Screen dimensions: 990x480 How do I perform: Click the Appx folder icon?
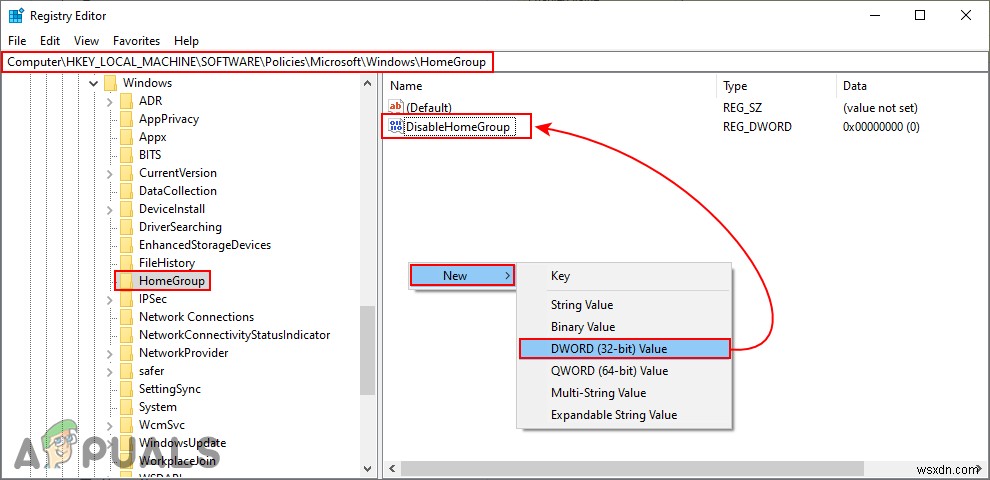pos(128,137)
